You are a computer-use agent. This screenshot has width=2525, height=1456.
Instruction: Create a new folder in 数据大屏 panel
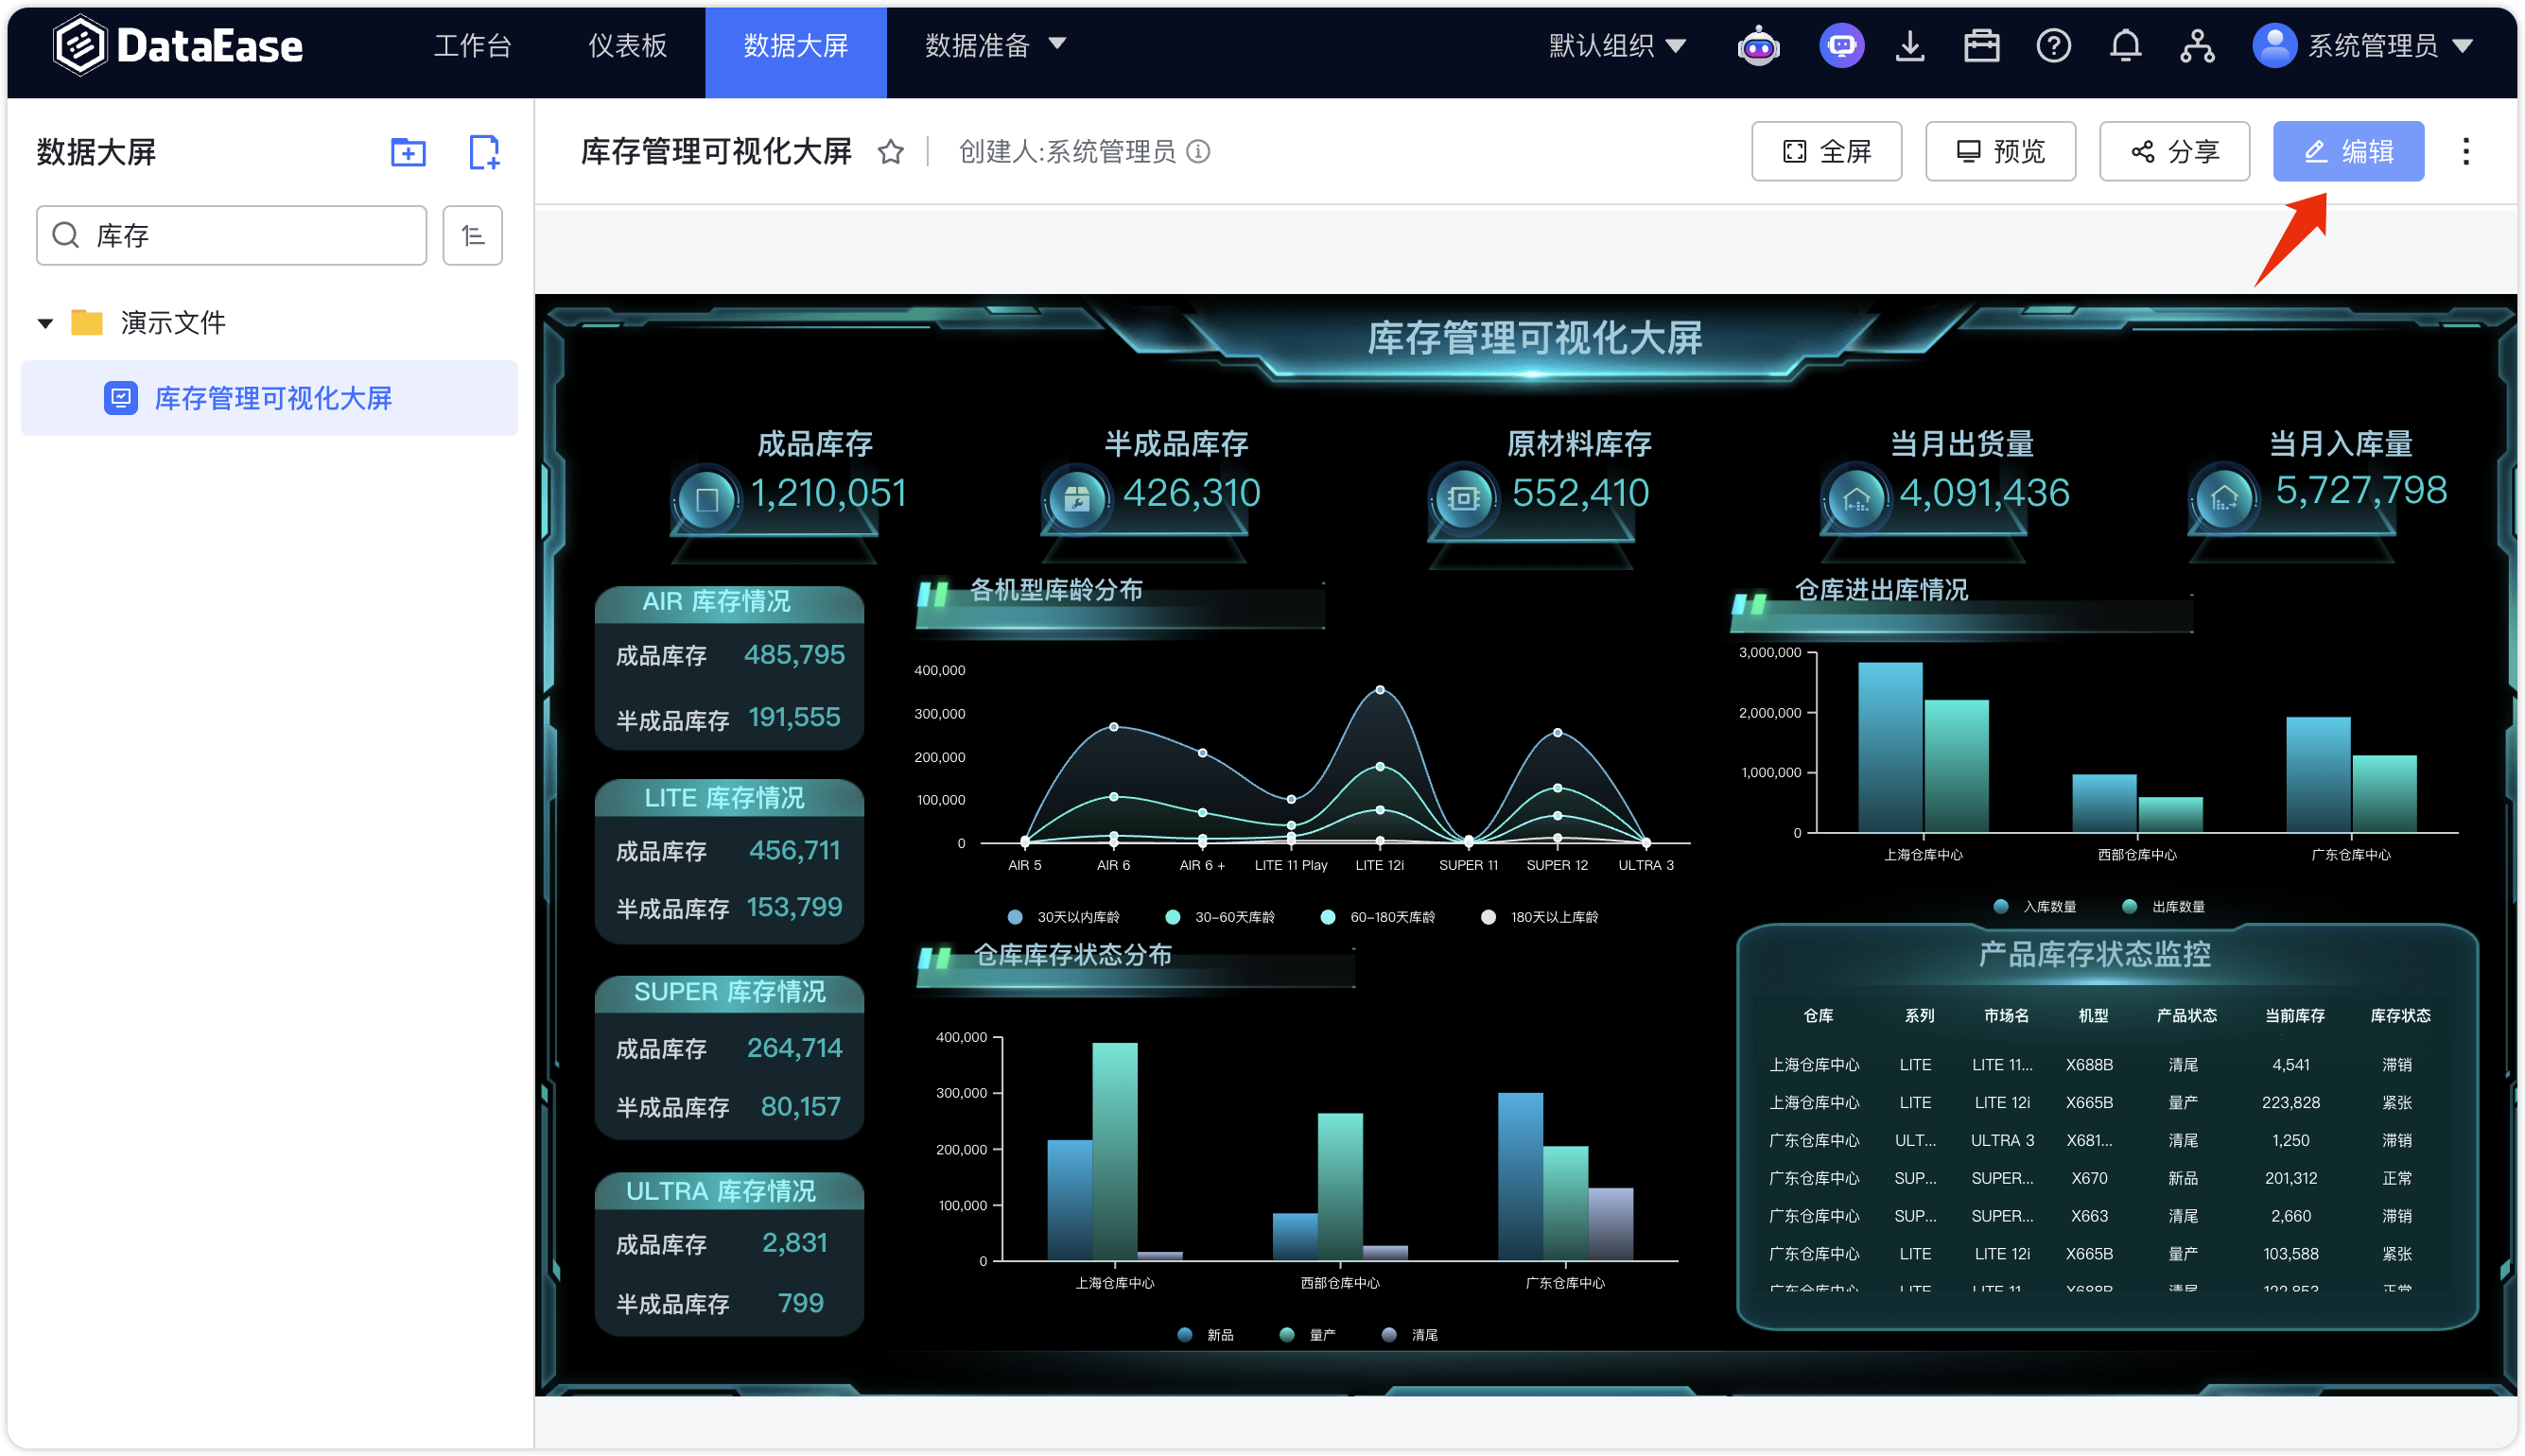(407, 152)
